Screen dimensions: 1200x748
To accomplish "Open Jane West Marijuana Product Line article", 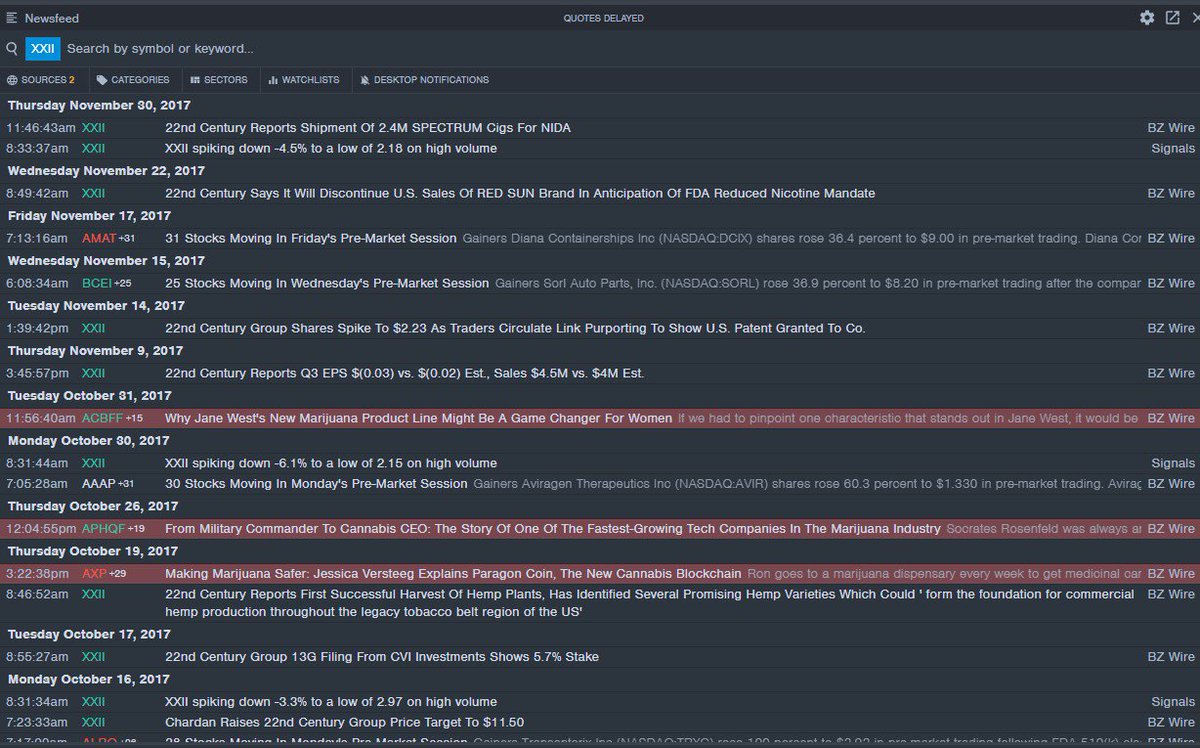I will click(418, 418).
